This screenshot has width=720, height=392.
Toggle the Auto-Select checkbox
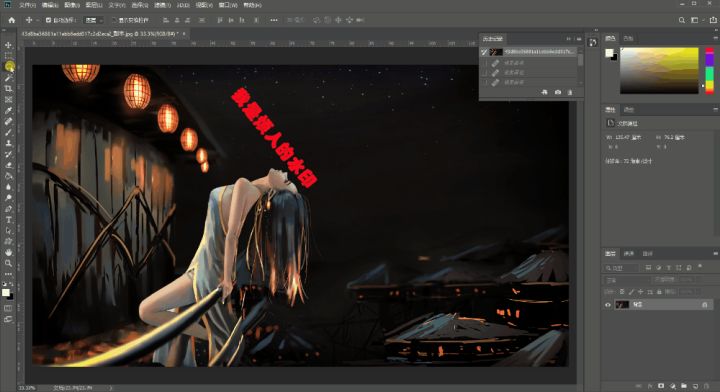49,20
